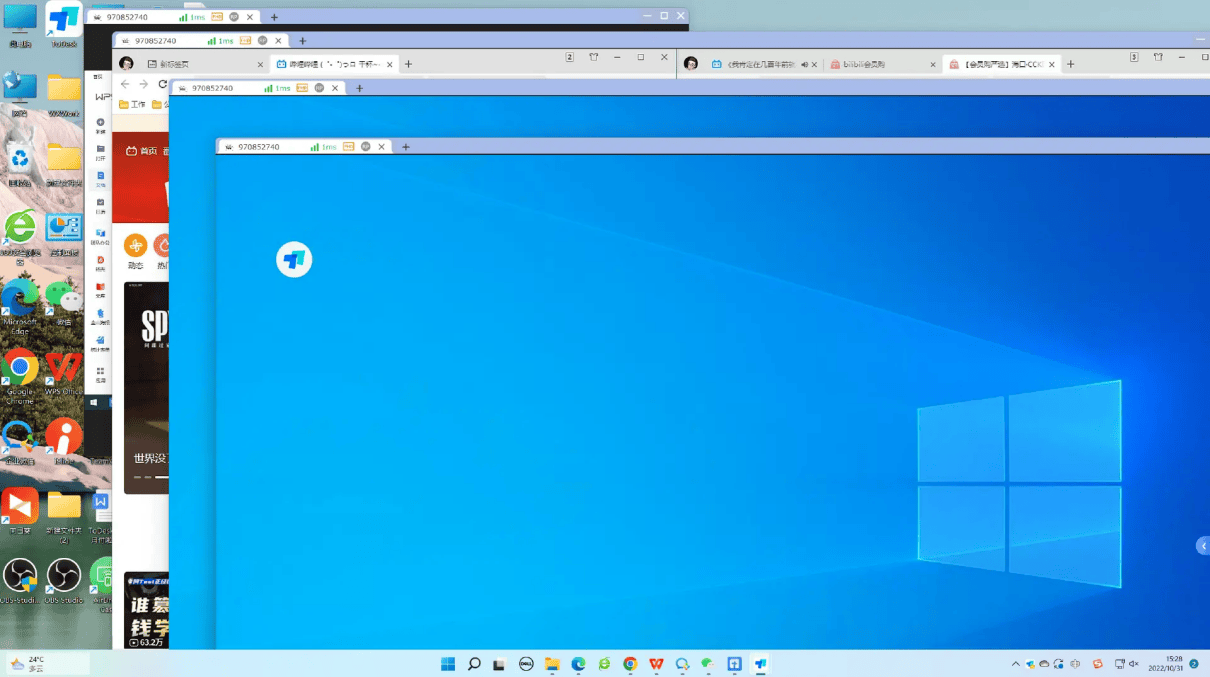Open the 24°C weather widget in taskbar
1210x677 pixels.
(x=28, y=664)
